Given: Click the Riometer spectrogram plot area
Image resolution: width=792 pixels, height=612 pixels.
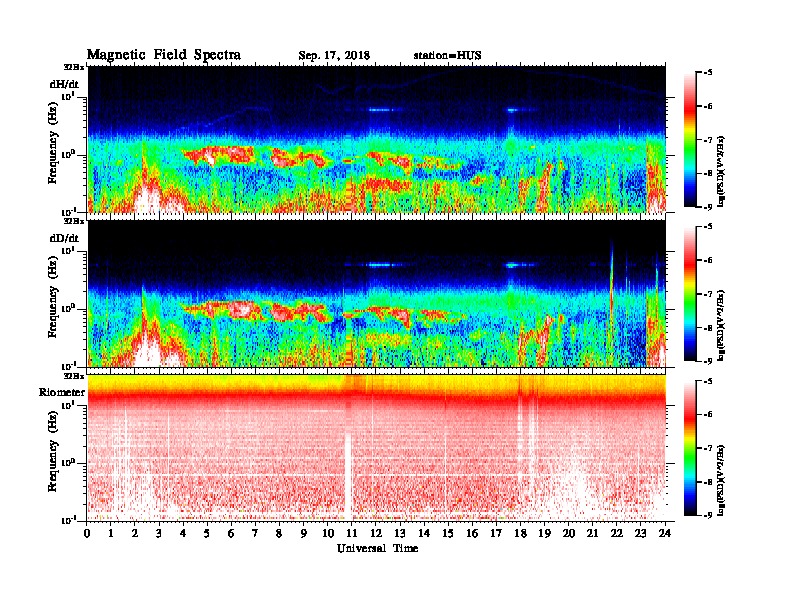Looking at the screenshot, I should point(376,448).
